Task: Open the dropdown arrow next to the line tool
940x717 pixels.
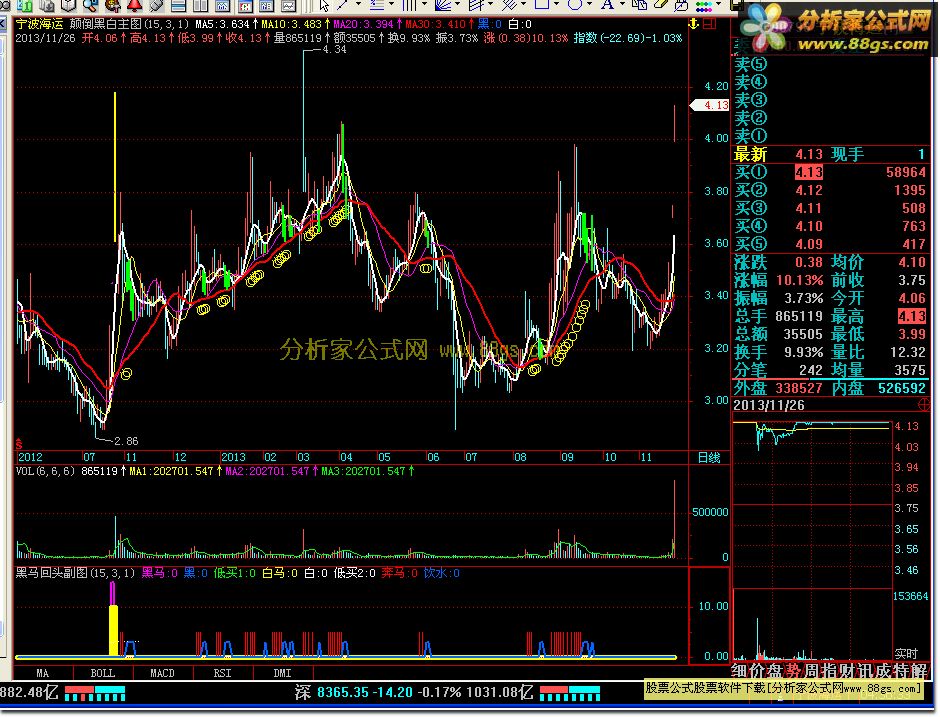Action: 358,5
